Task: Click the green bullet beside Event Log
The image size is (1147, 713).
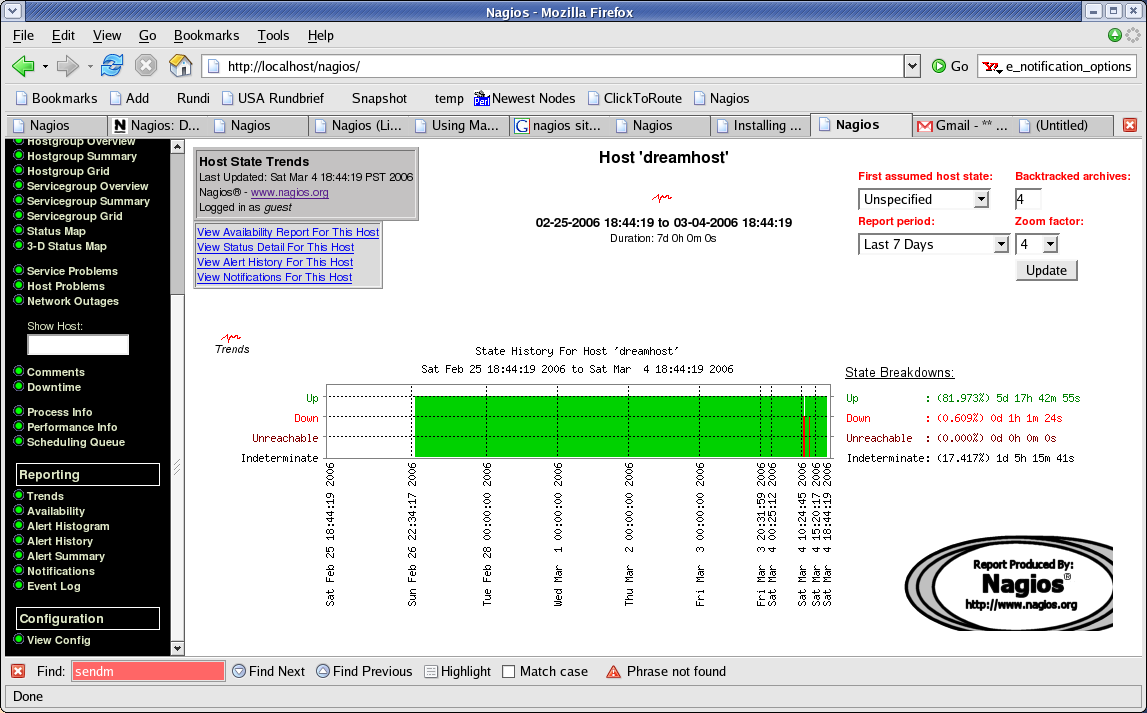Action: [x=19, y=585]
